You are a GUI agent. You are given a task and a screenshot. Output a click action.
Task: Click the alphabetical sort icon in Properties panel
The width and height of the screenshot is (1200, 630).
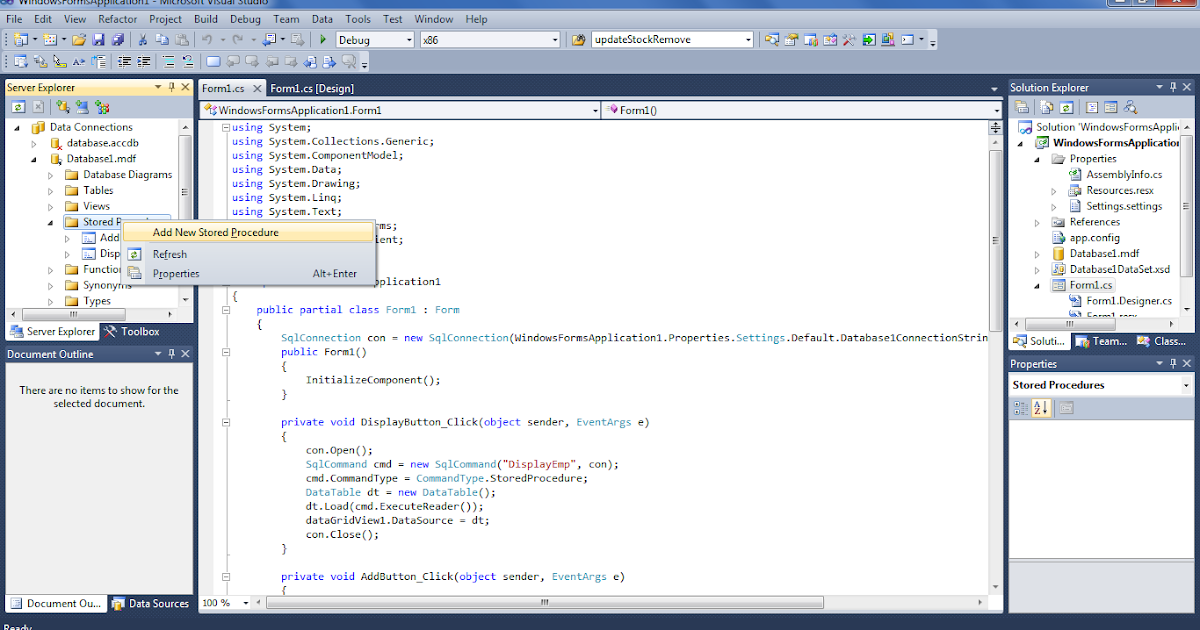coord(1040,407)
